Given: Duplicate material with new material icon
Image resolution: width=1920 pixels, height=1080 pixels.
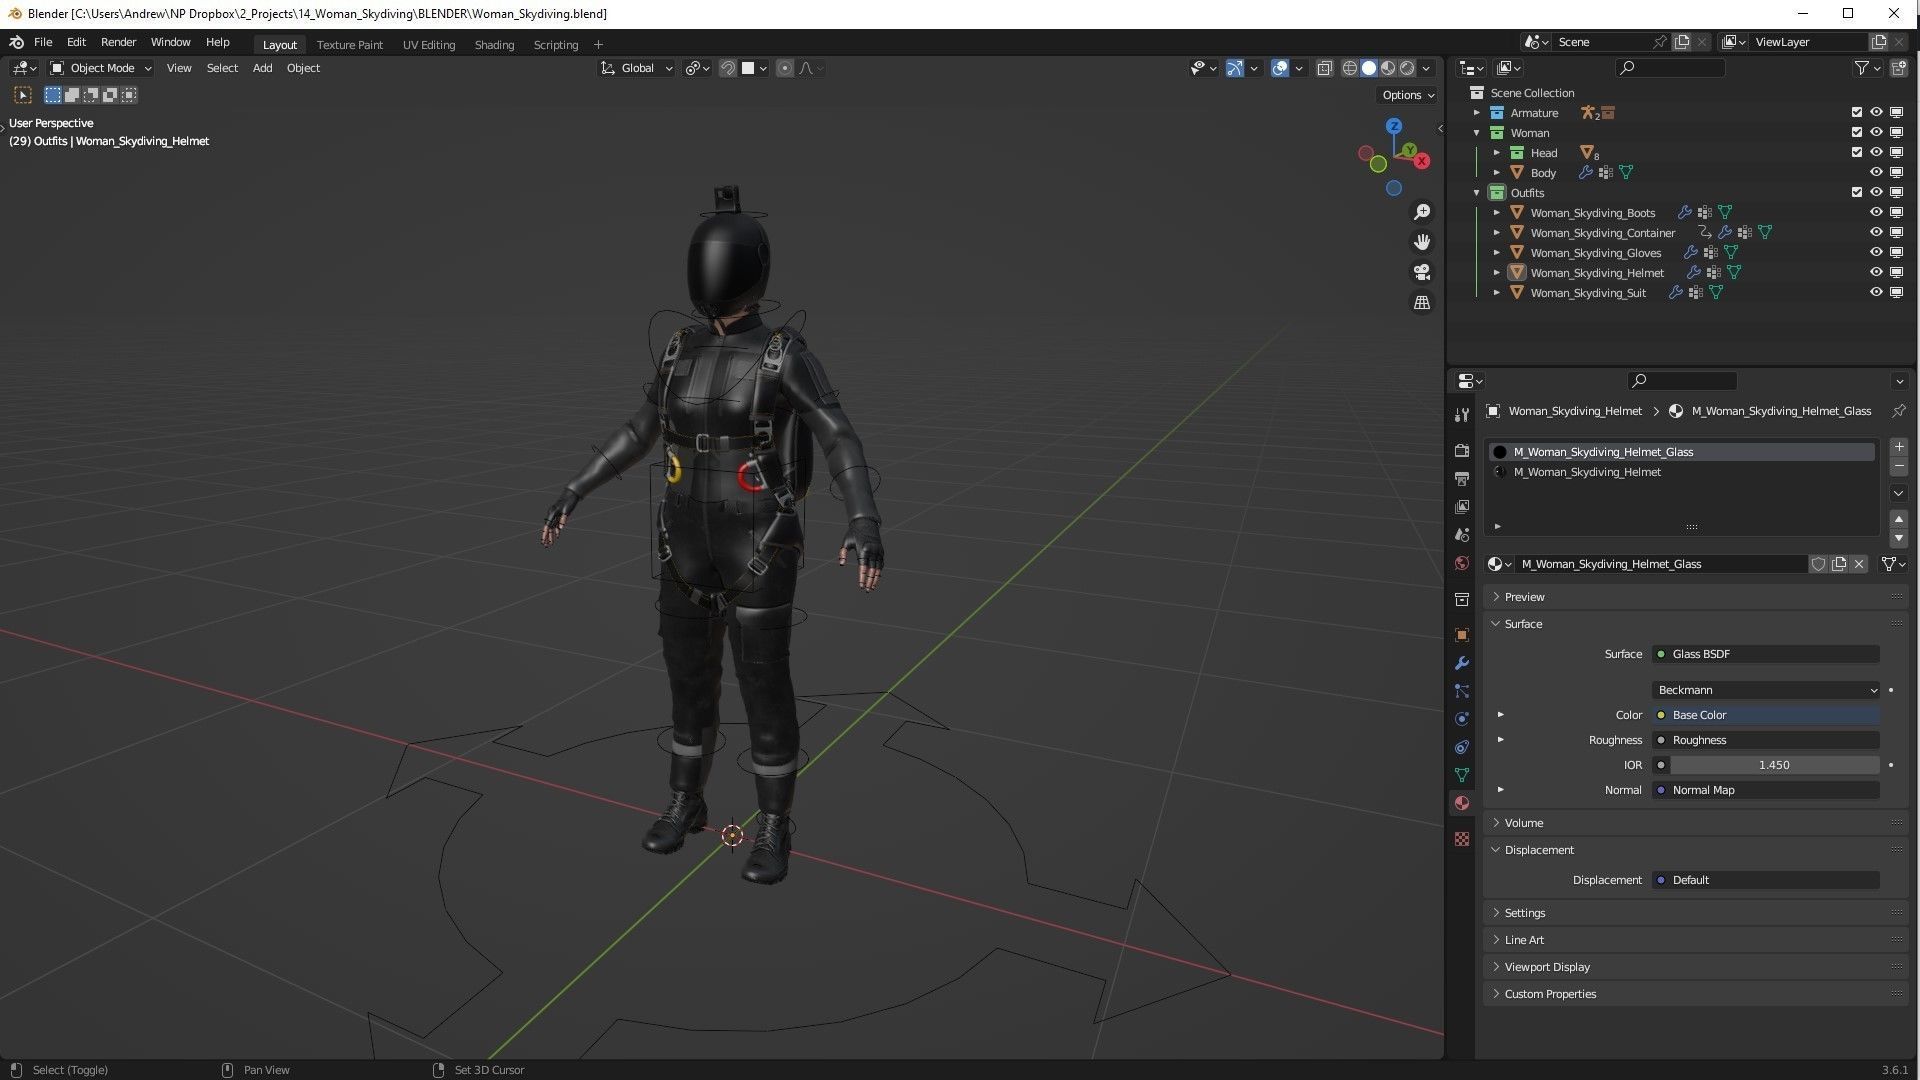Looking at the screenshot, I should tap(1839, 564).
